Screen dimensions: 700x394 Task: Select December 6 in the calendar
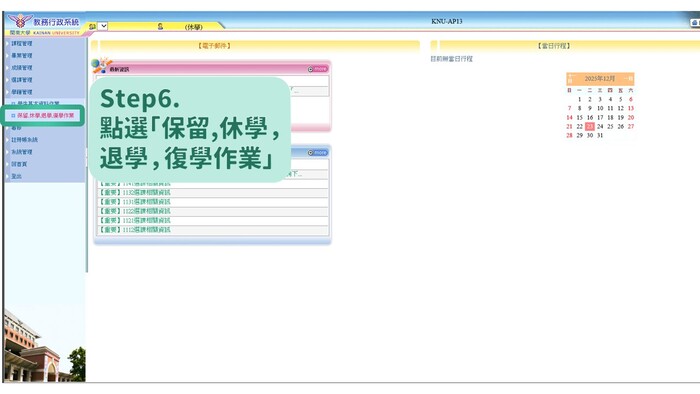[x=631, y=100]
